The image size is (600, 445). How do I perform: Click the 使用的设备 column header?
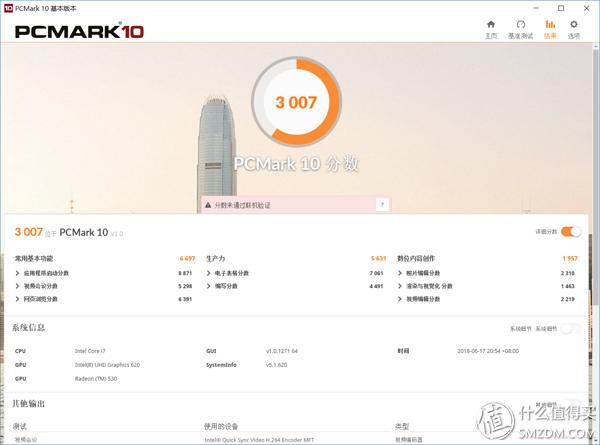tap(221, 426)
